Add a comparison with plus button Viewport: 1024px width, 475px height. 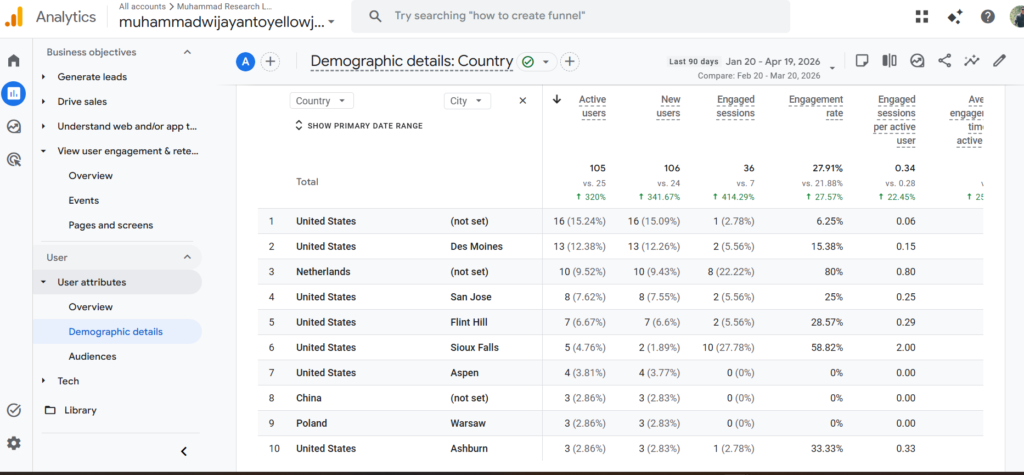point(270,61)
